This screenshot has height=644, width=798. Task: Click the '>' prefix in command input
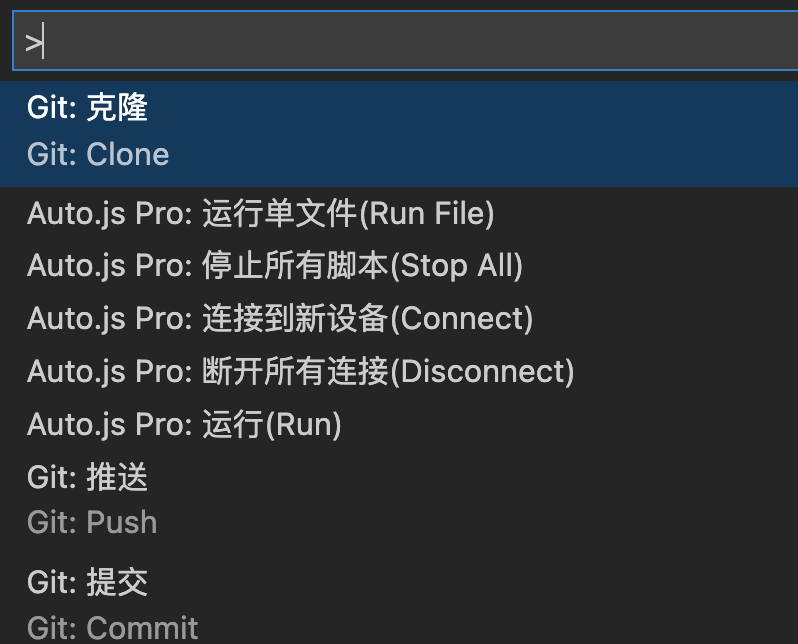pos(33,43)
